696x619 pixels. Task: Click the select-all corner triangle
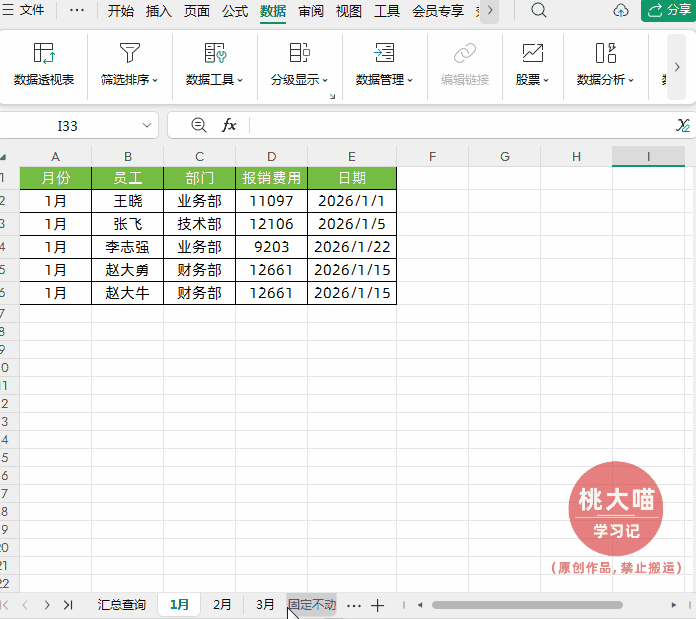coord(4,157)
